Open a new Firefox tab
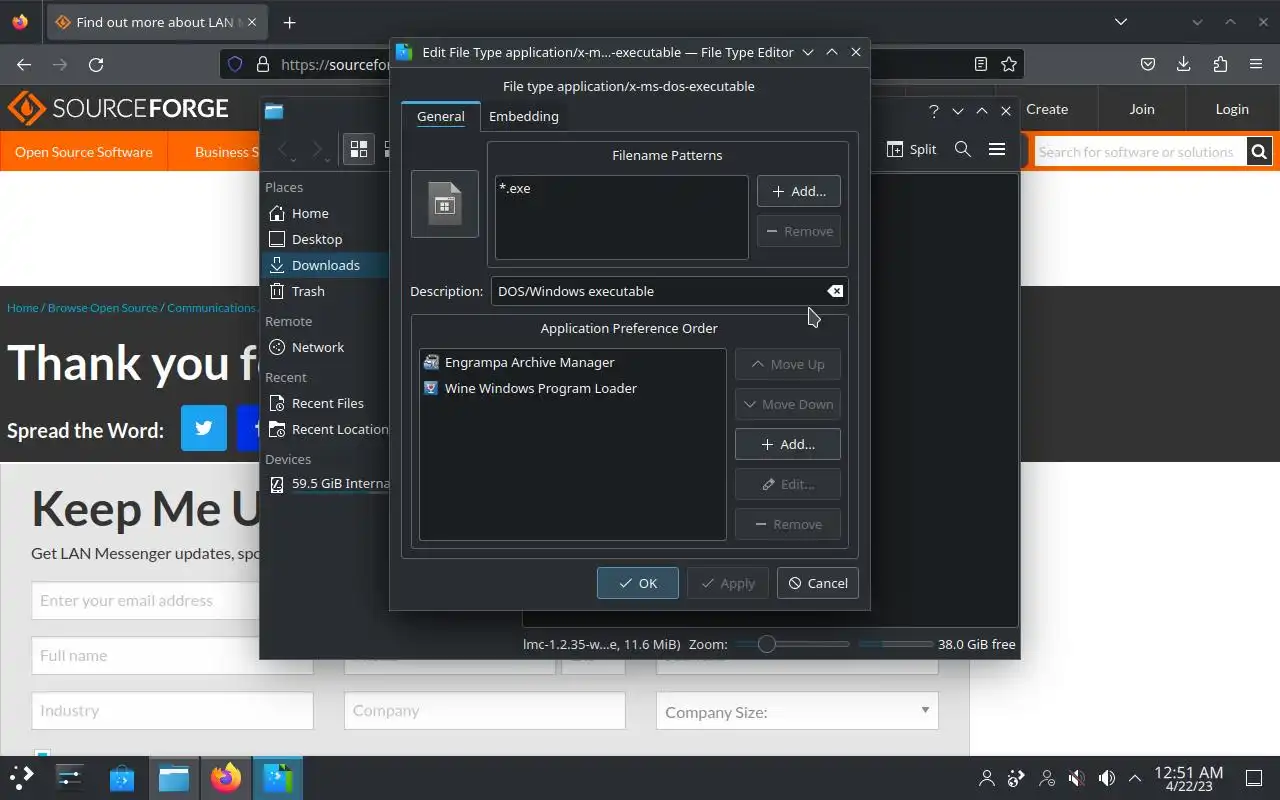The height and width of the screenshot is (800, 1280). pos(289,22)
